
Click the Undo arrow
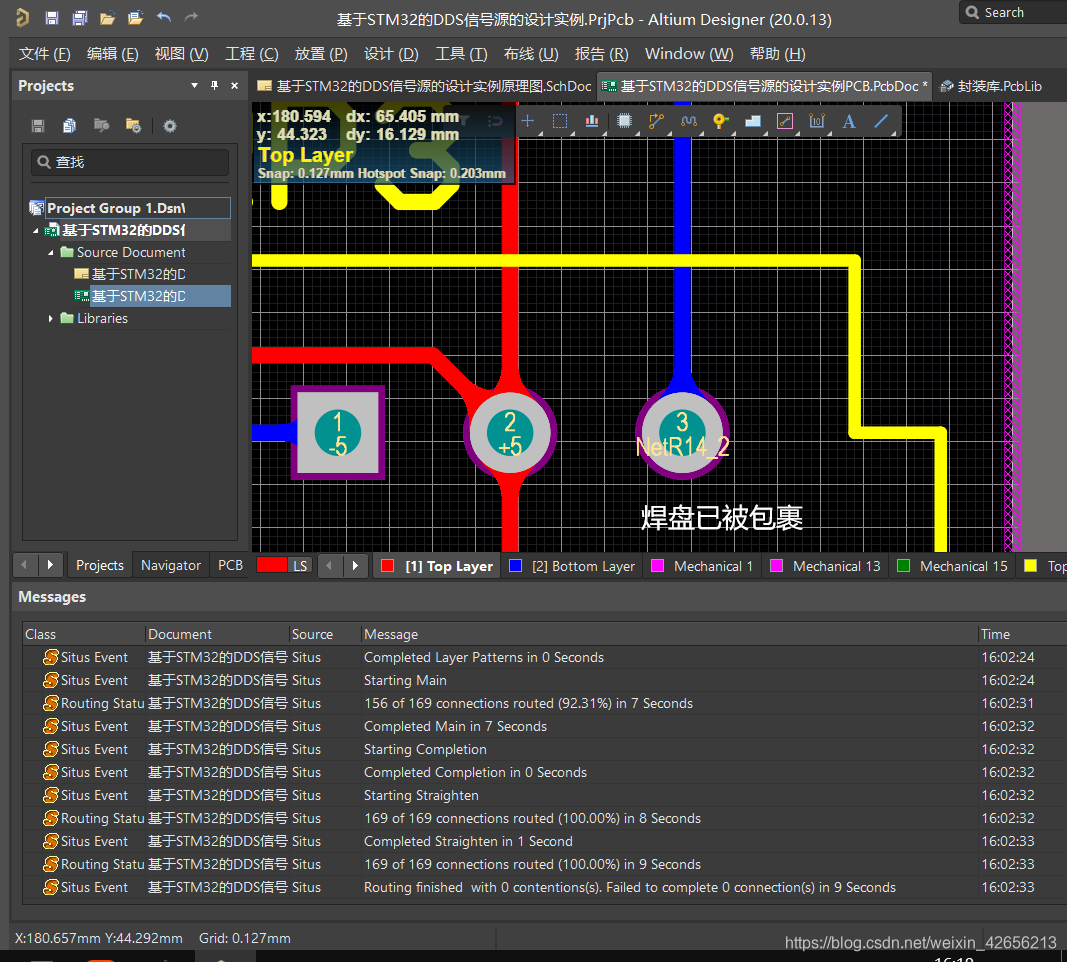(163, 18)
